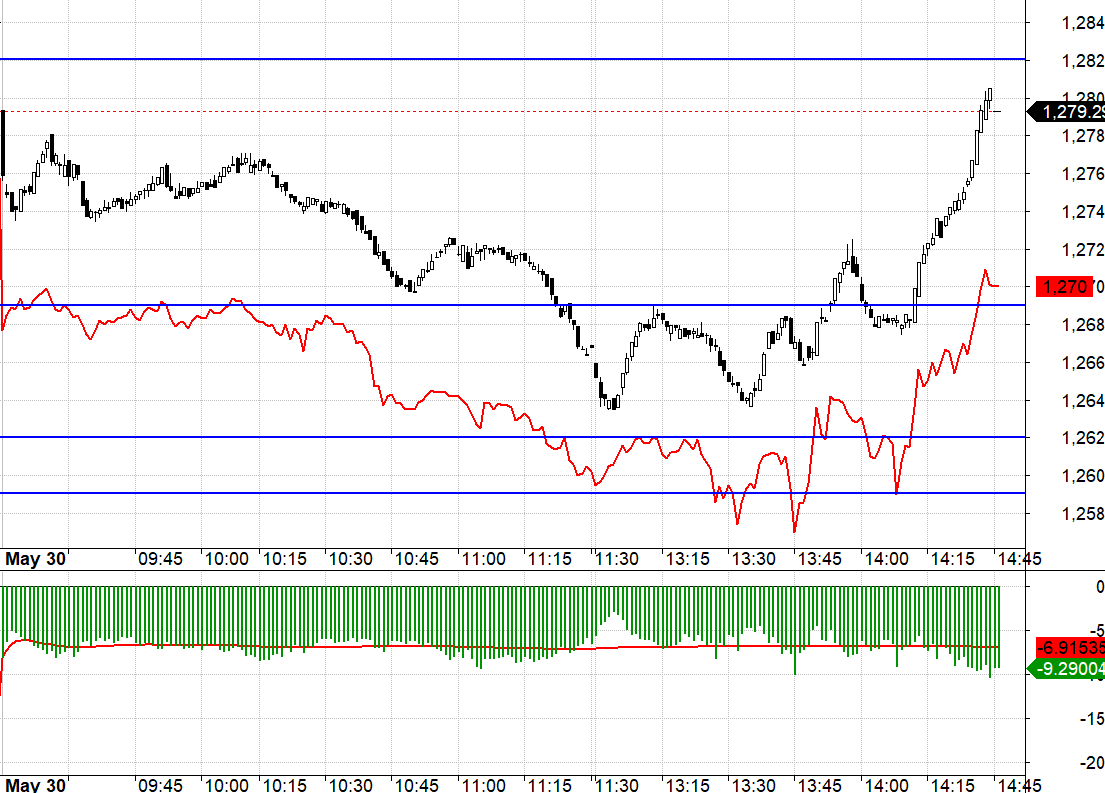Viewport: 1105px width, 793px height.
Task: Click the 1,278 price axis label
Action: [1082, 135]
